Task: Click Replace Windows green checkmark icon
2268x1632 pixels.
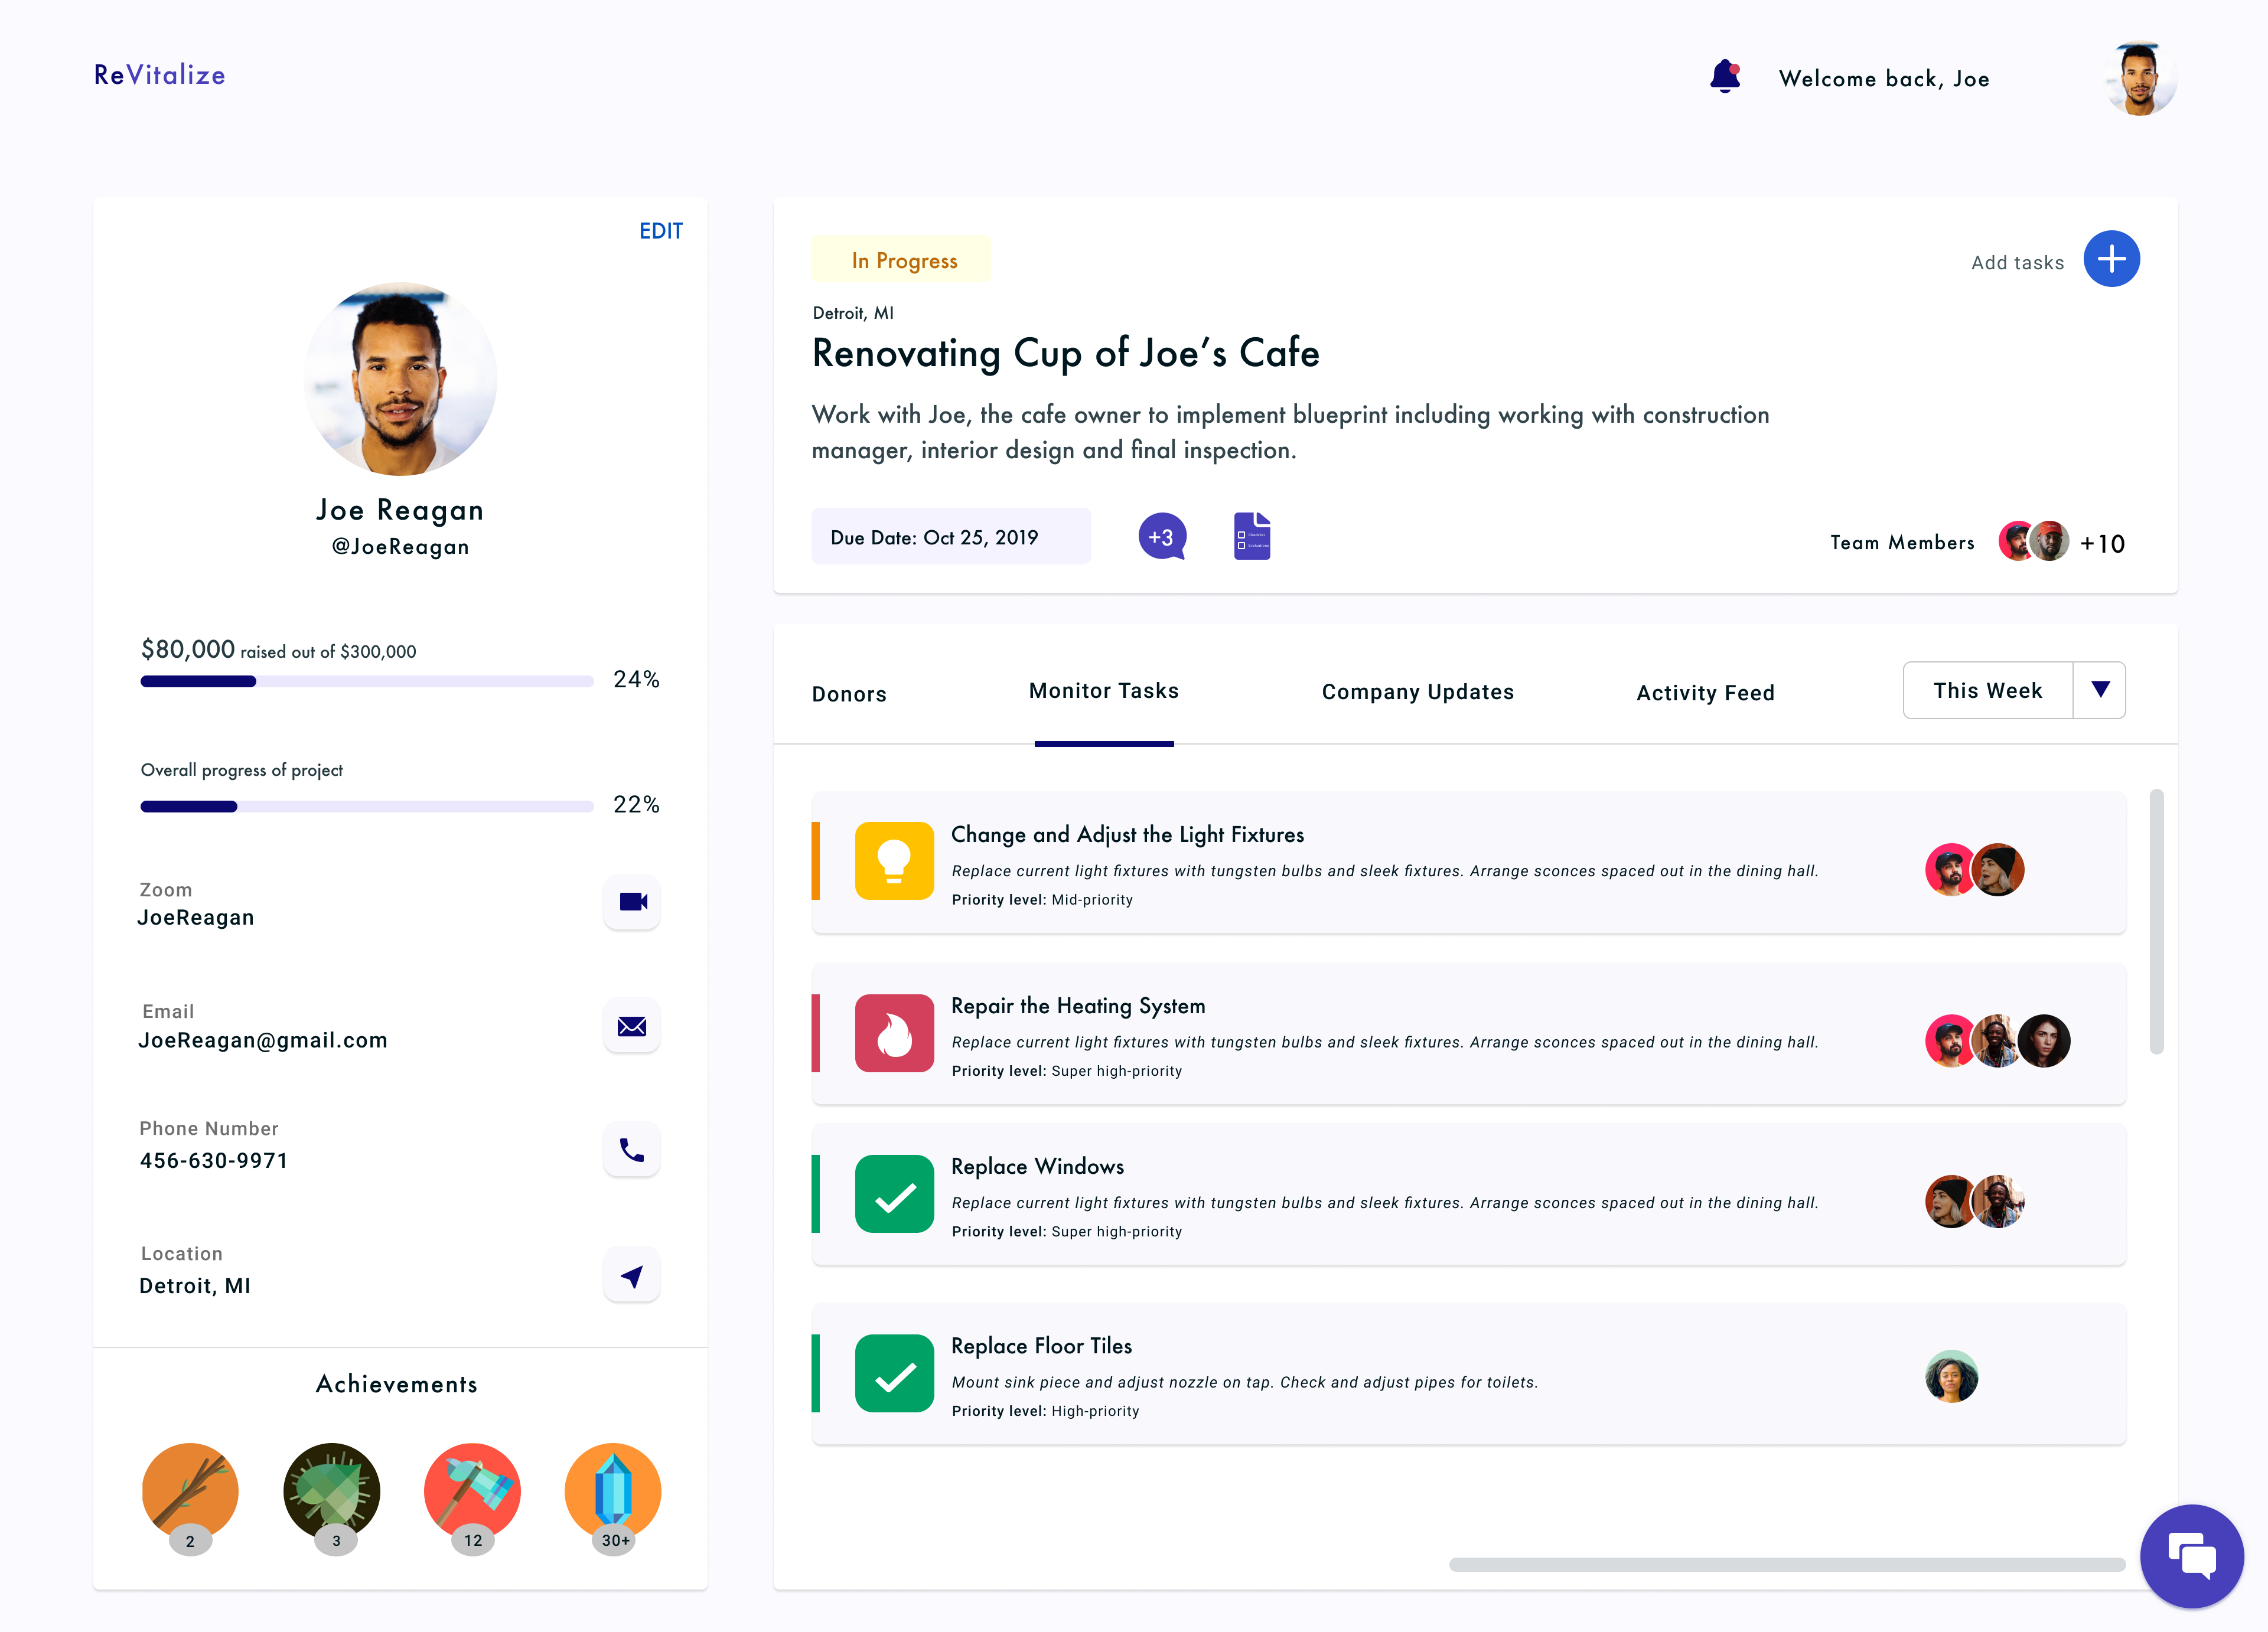Action: pos(894,1194)
